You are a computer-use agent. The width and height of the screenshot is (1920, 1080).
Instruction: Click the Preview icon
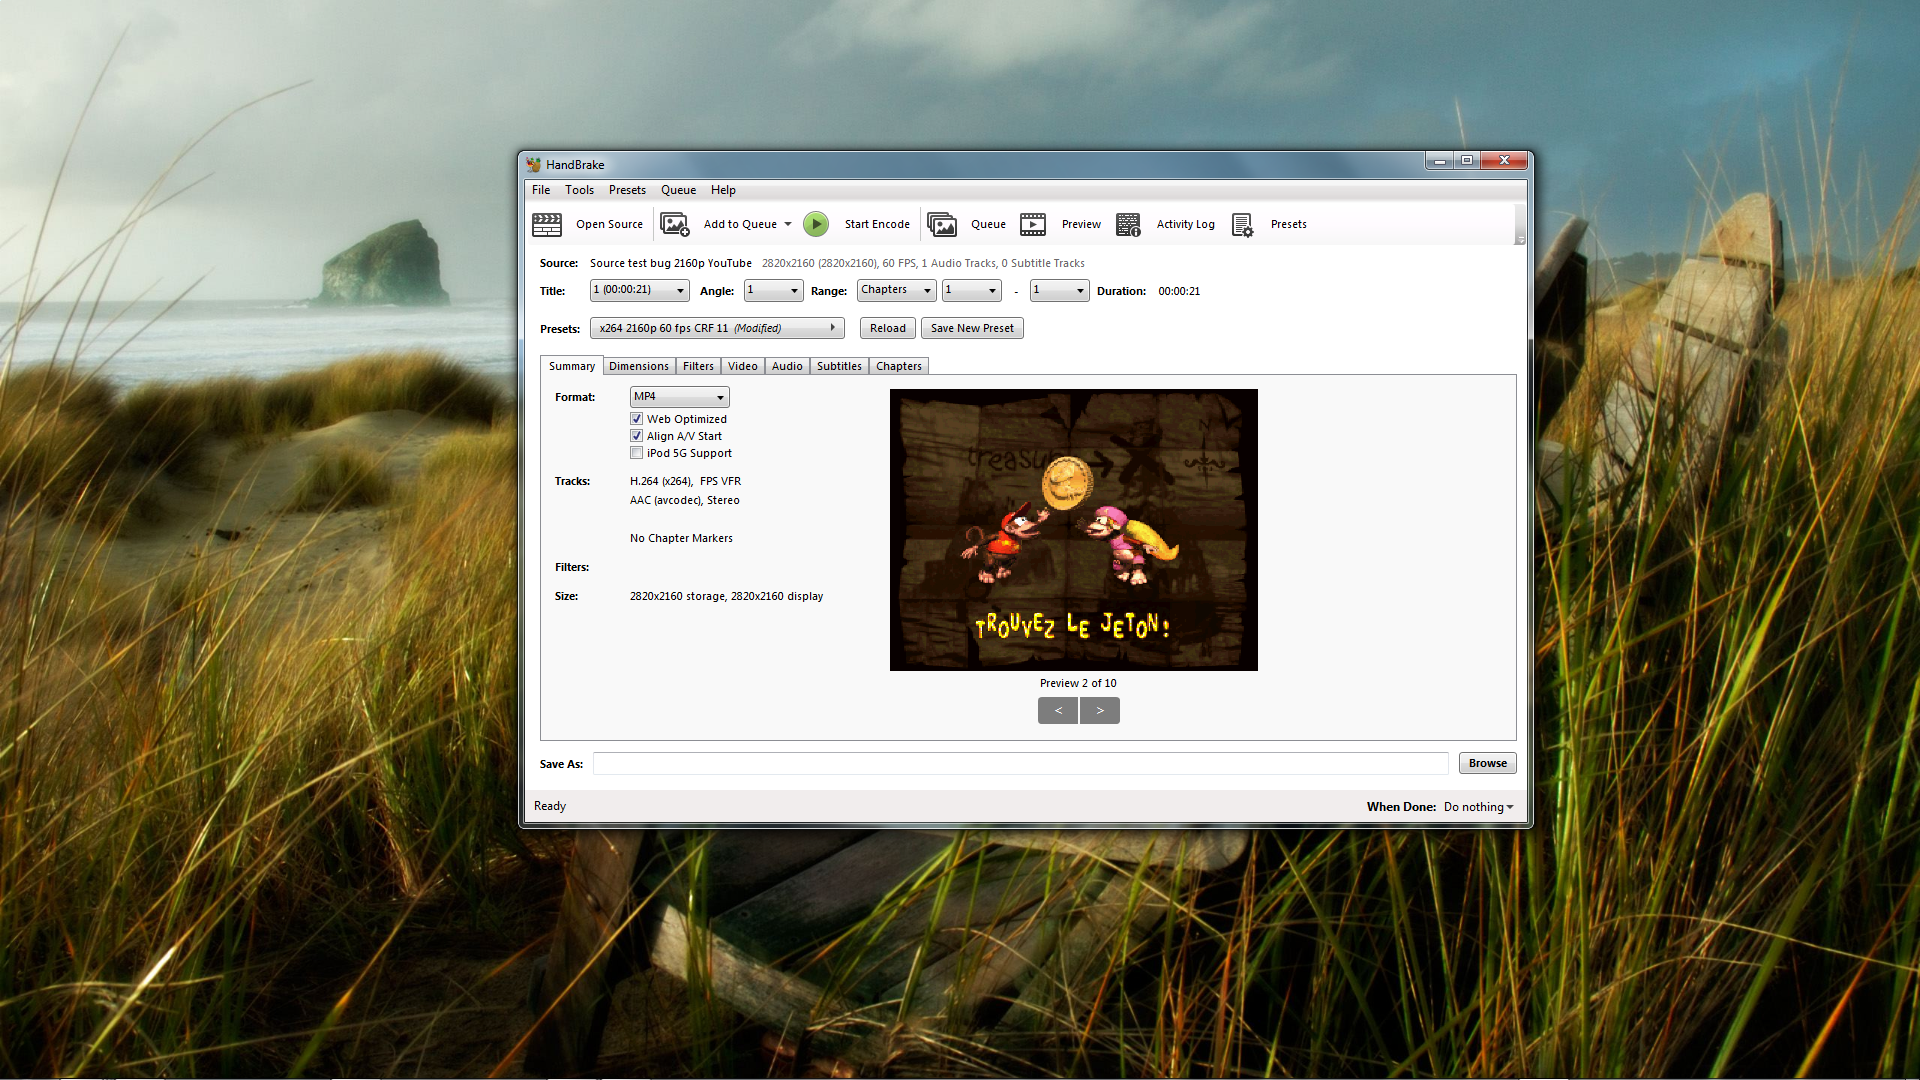(1033, 222)
